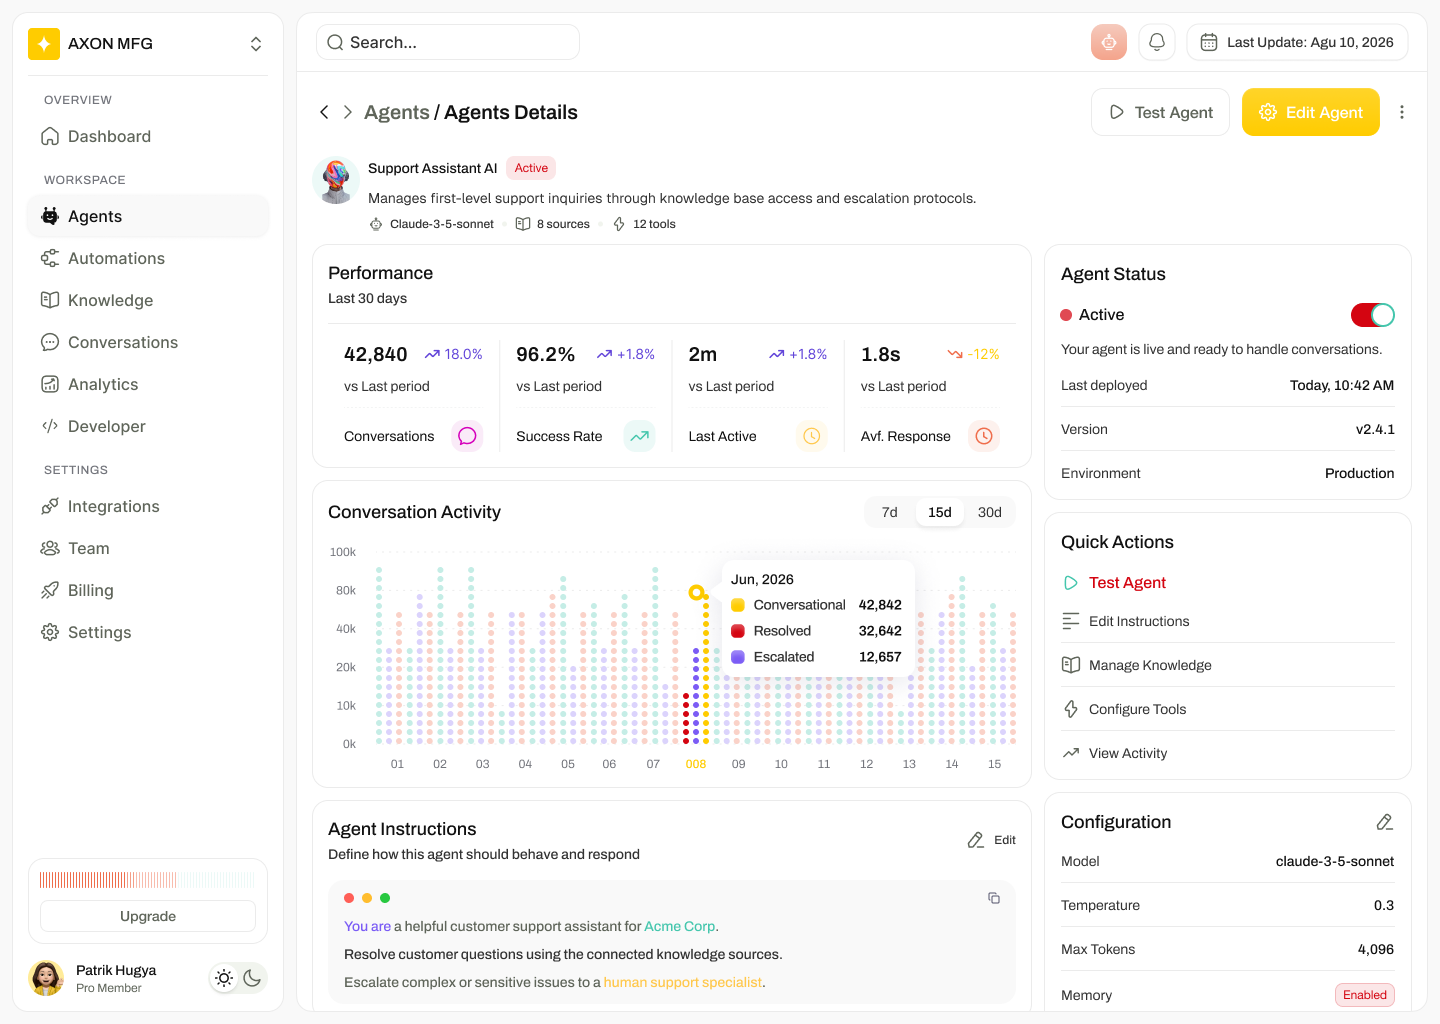1440x1024 pixels.
Task: Click the Support Assistant AI avatar
Action: click(x=336, y=180)
